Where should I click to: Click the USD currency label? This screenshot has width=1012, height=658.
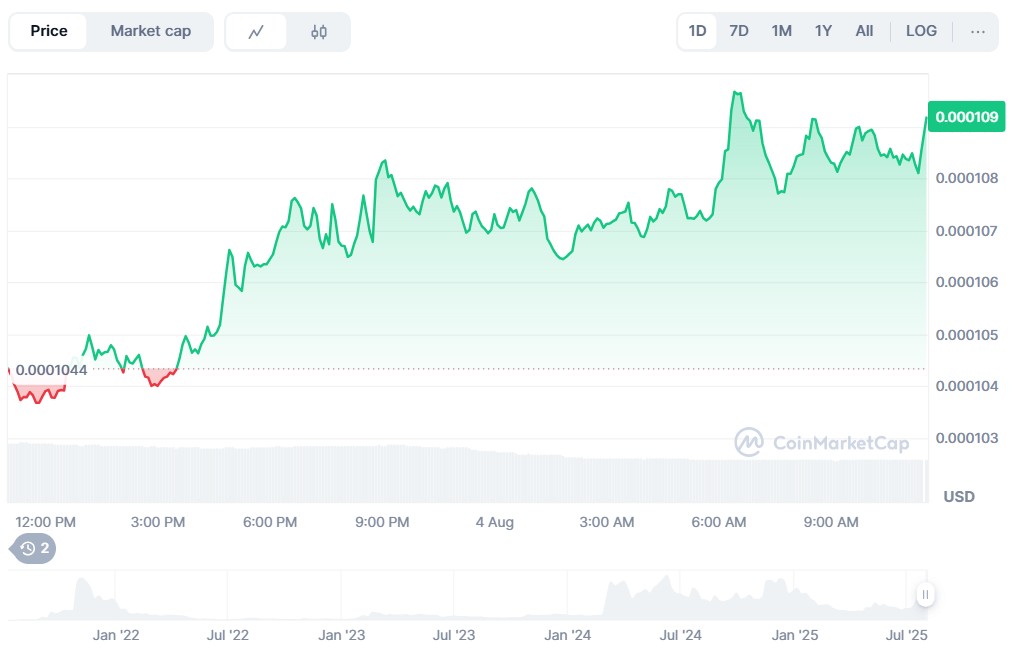pos(959,497)
